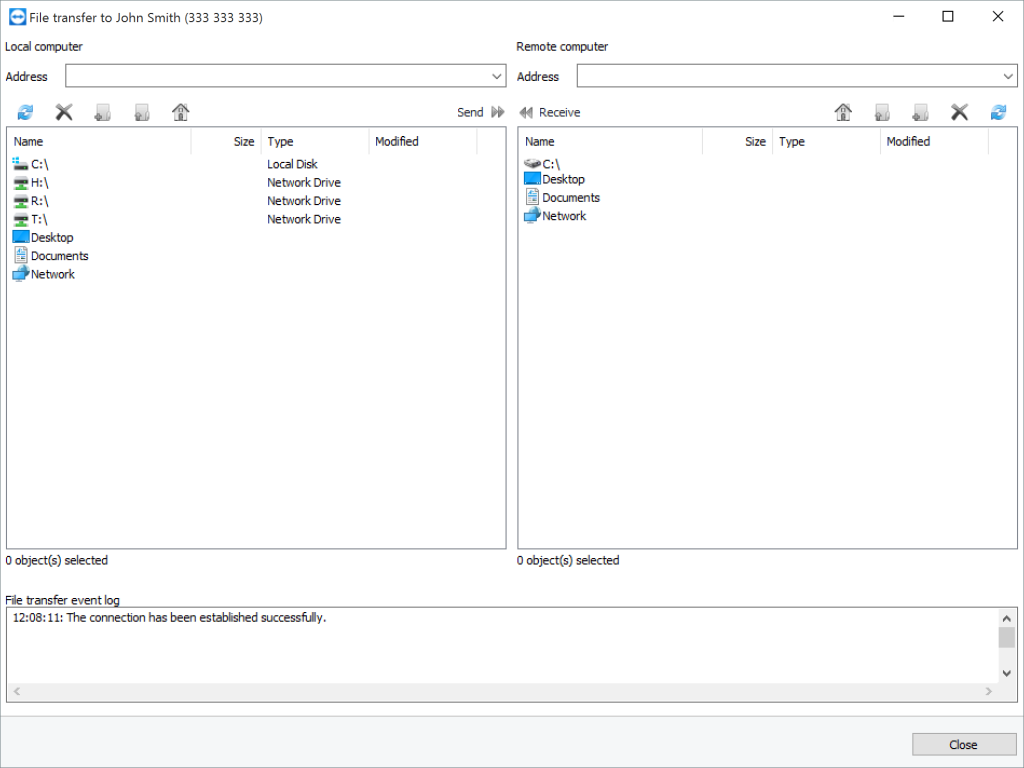Rename a file on the local computer
This screenshot has height=768, width=1024.
[141, 112]
